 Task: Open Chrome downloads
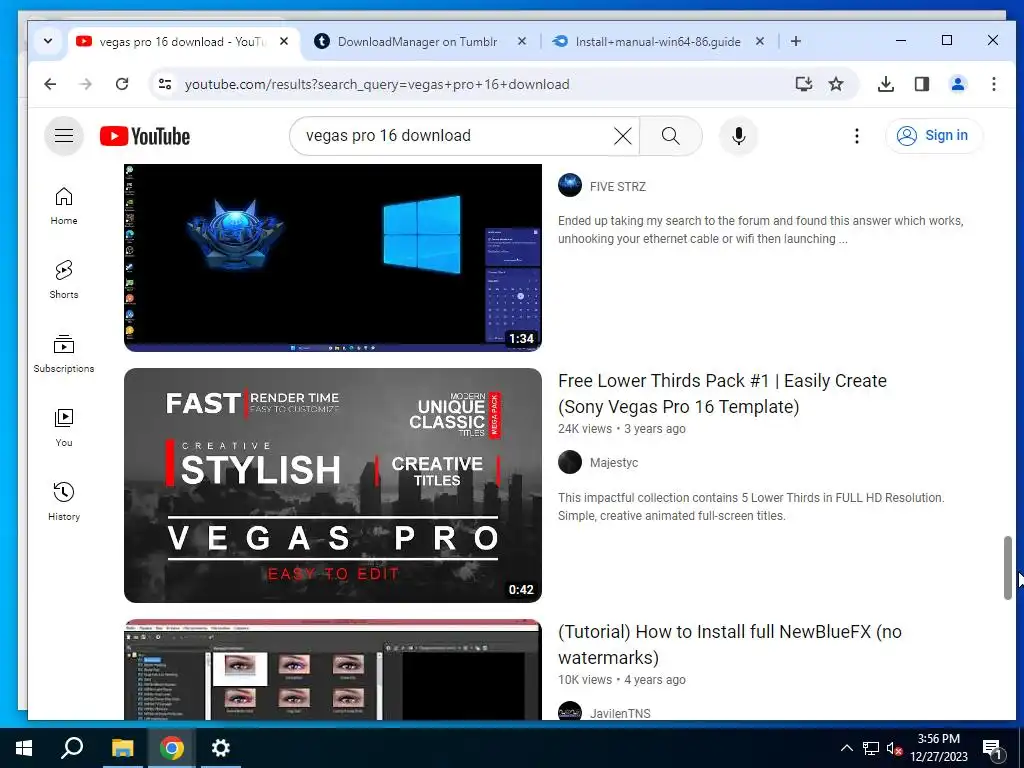tap(886, 84)
